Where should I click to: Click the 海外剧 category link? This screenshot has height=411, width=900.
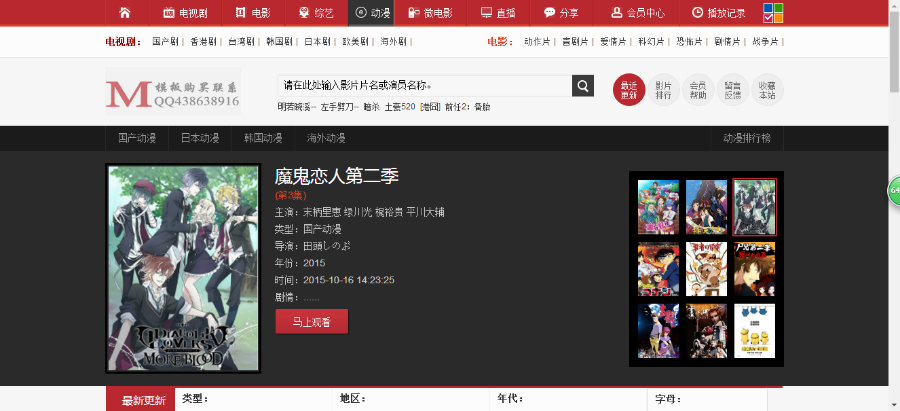click(393, 42)
